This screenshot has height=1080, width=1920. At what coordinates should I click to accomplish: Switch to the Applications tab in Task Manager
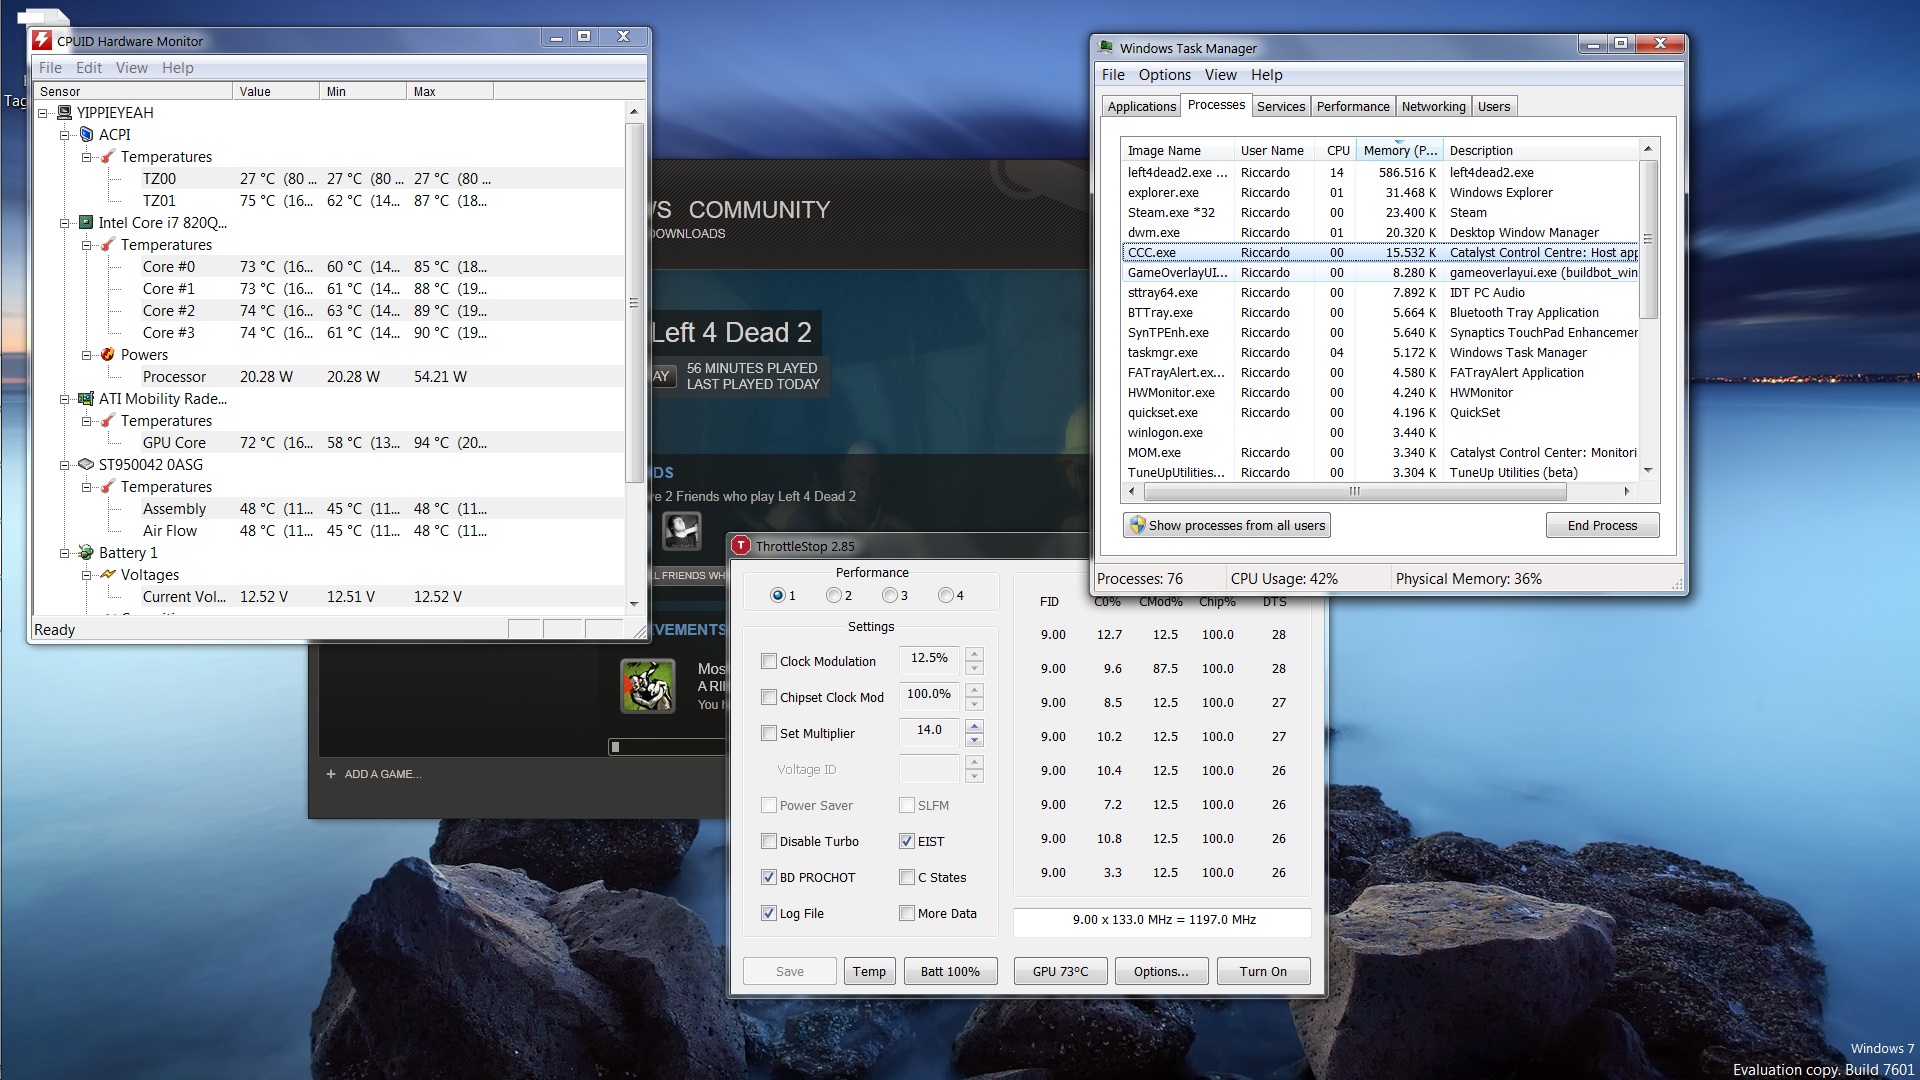point(1142,107)
